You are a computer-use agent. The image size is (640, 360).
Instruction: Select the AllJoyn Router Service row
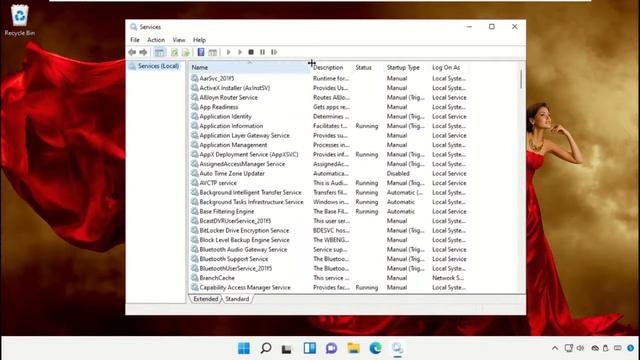[229, 98]
